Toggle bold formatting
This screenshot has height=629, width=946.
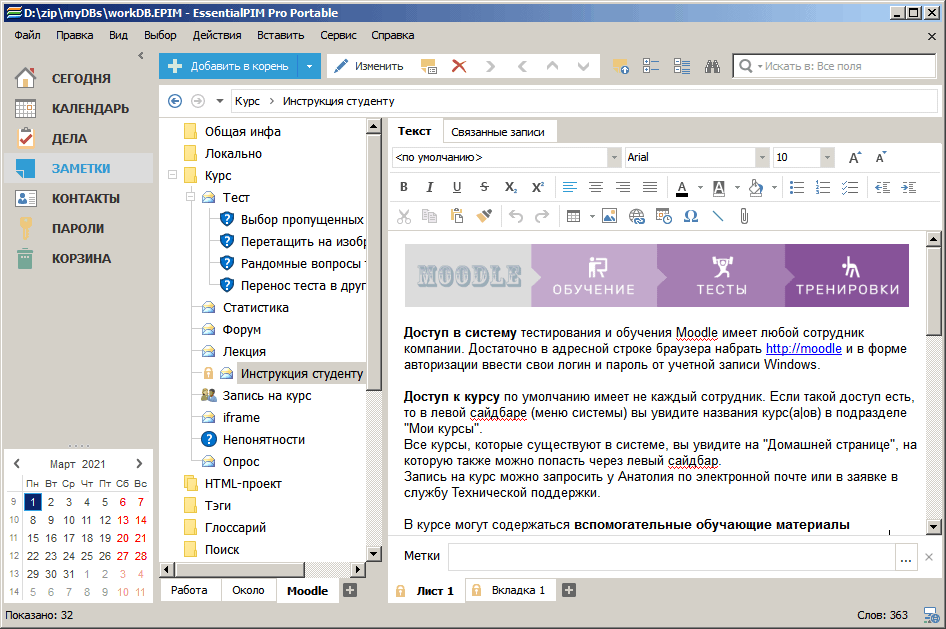404,188
